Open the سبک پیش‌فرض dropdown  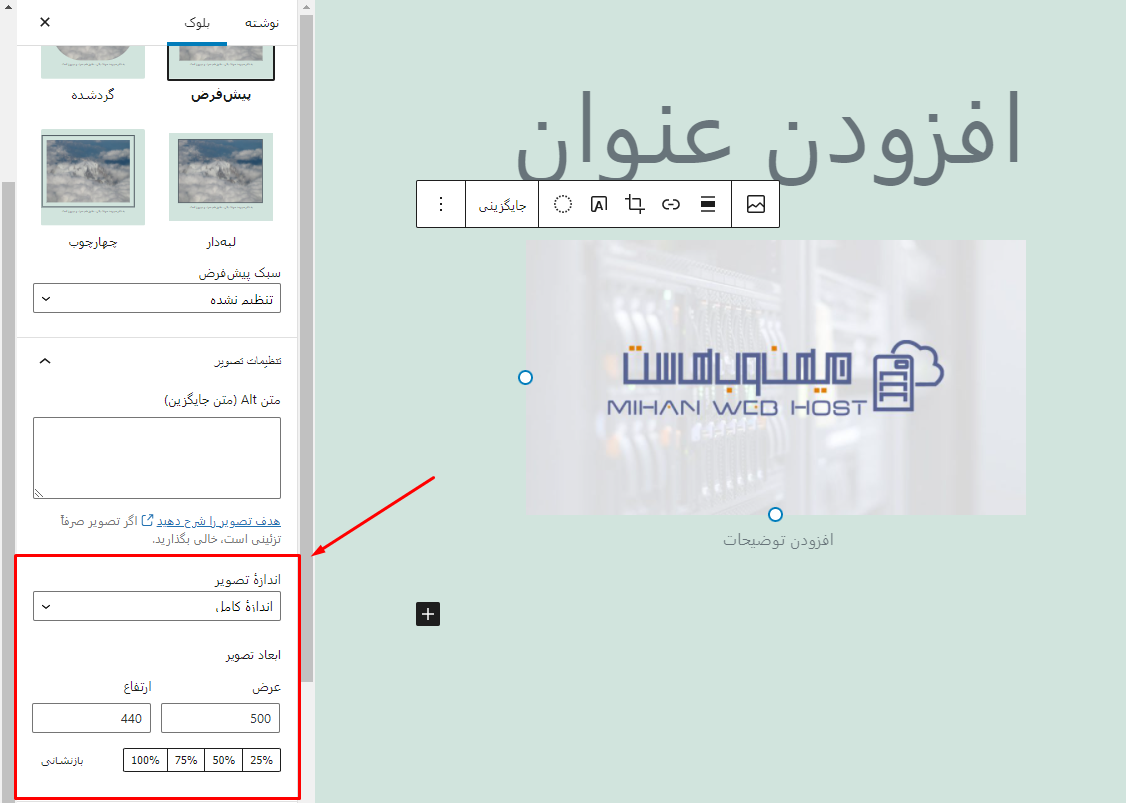[x=157, y=298]
